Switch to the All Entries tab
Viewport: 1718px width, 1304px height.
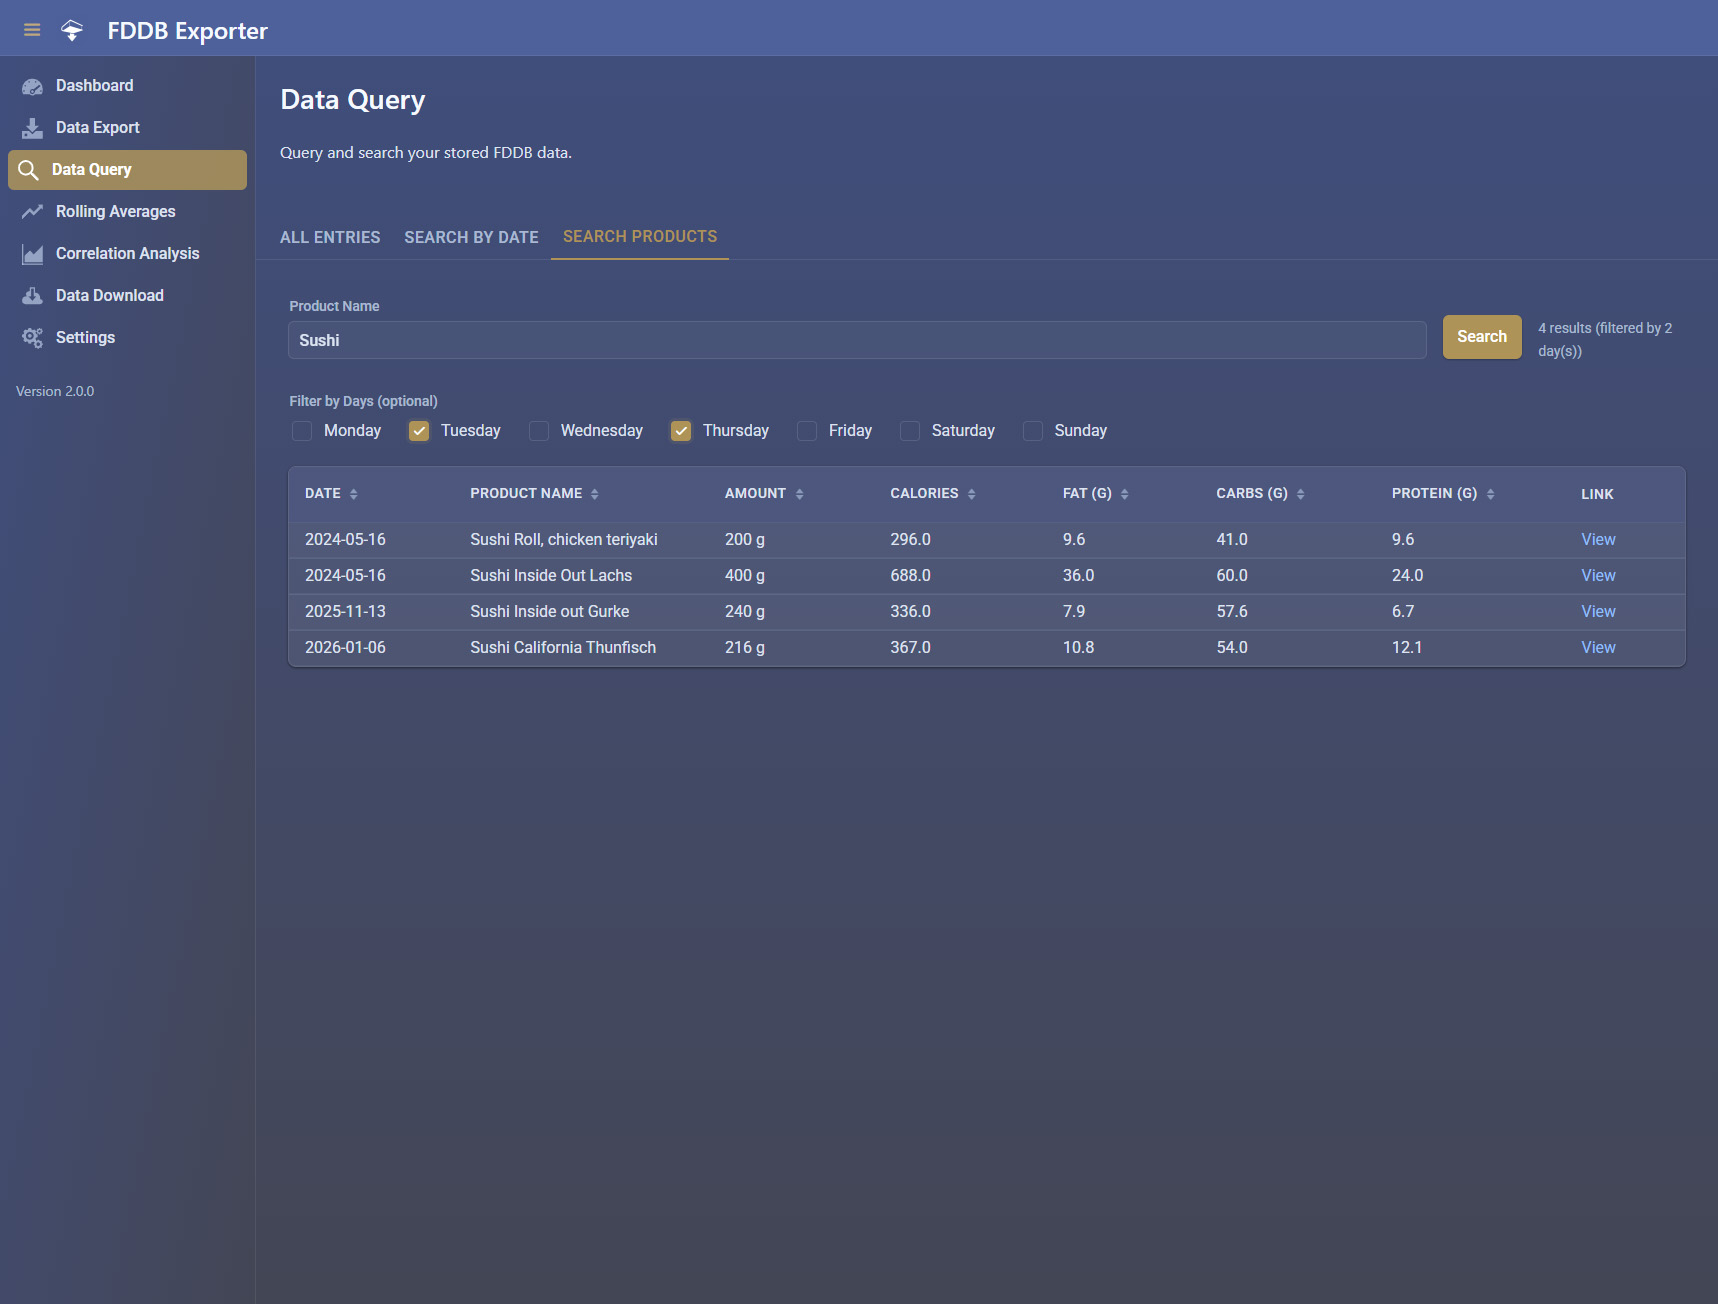pyautogui.click(x=330, y=237)
